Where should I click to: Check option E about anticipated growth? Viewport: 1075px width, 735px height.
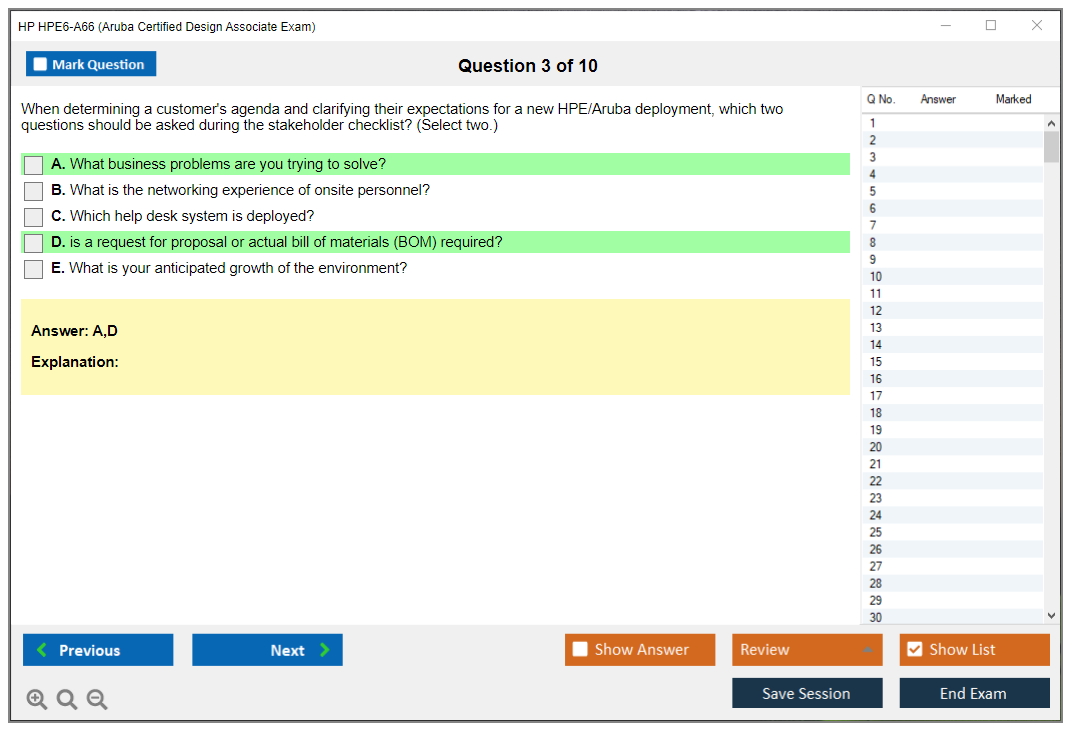click(34, 269)
